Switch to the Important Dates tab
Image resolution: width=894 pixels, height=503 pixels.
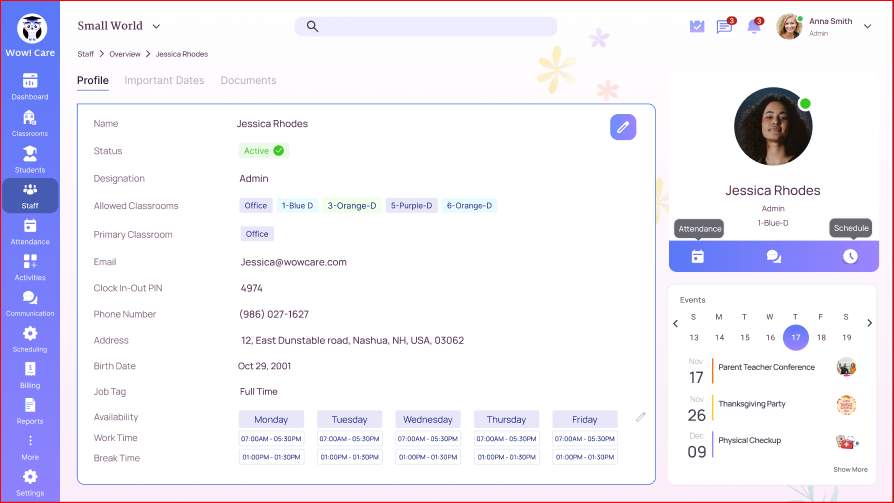pyautogui.click(x=164, y=81)
